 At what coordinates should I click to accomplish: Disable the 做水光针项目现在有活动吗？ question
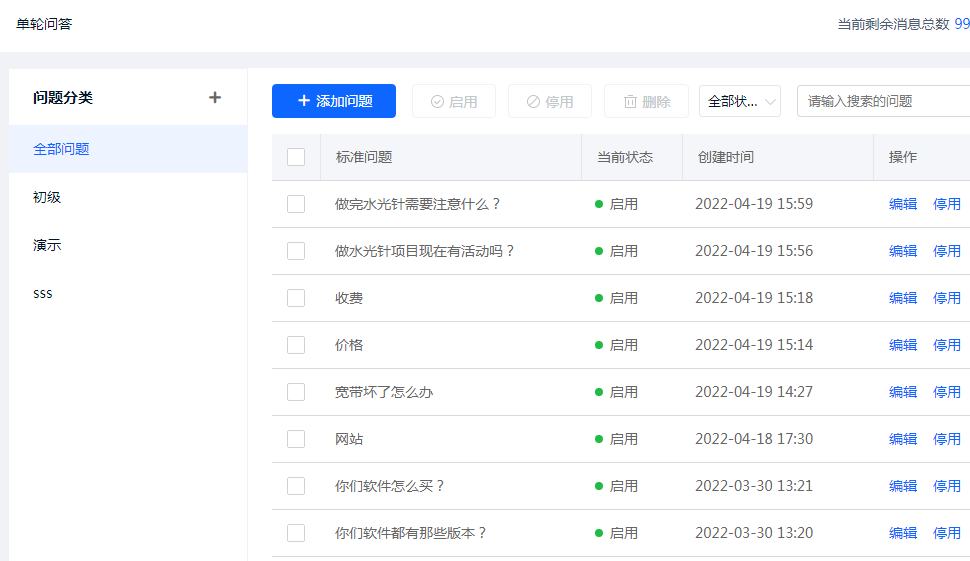[x=947, y=251]
